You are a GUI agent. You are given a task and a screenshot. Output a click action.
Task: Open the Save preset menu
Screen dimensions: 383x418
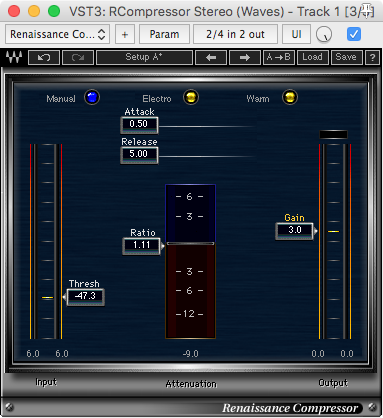pos(346,57)
